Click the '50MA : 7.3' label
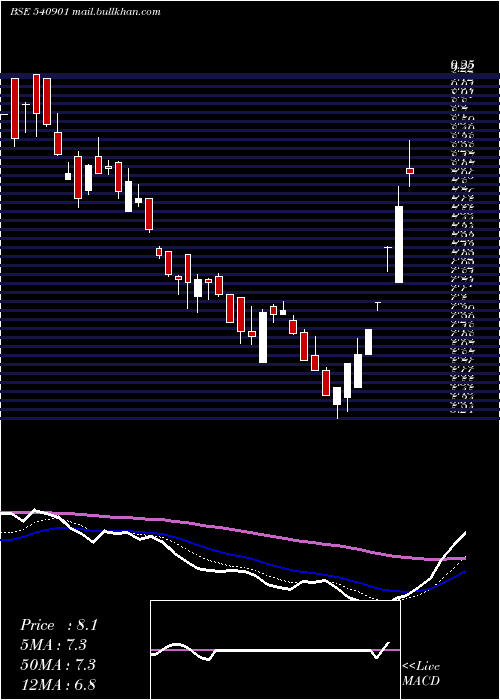 (58, 664)
